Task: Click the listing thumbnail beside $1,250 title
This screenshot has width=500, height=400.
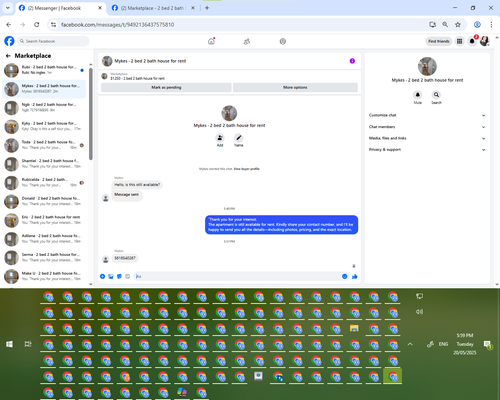Action: click(x=104, y=76)
